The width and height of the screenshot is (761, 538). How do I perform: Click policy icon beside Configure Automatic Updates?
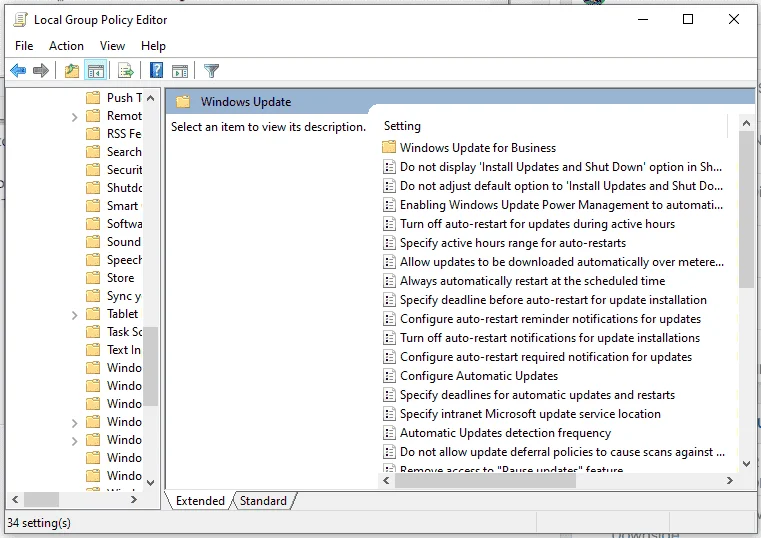tap(389, 376)
